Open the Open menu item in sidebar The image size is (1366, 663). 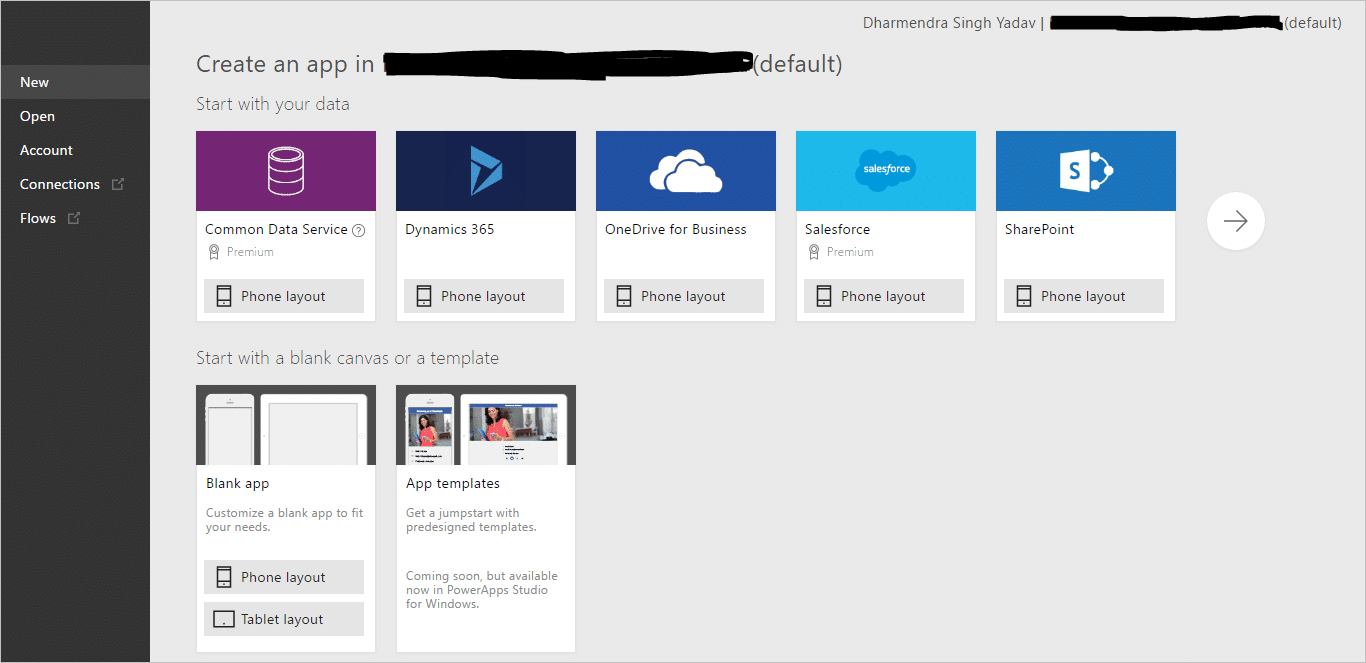[75, 116]
